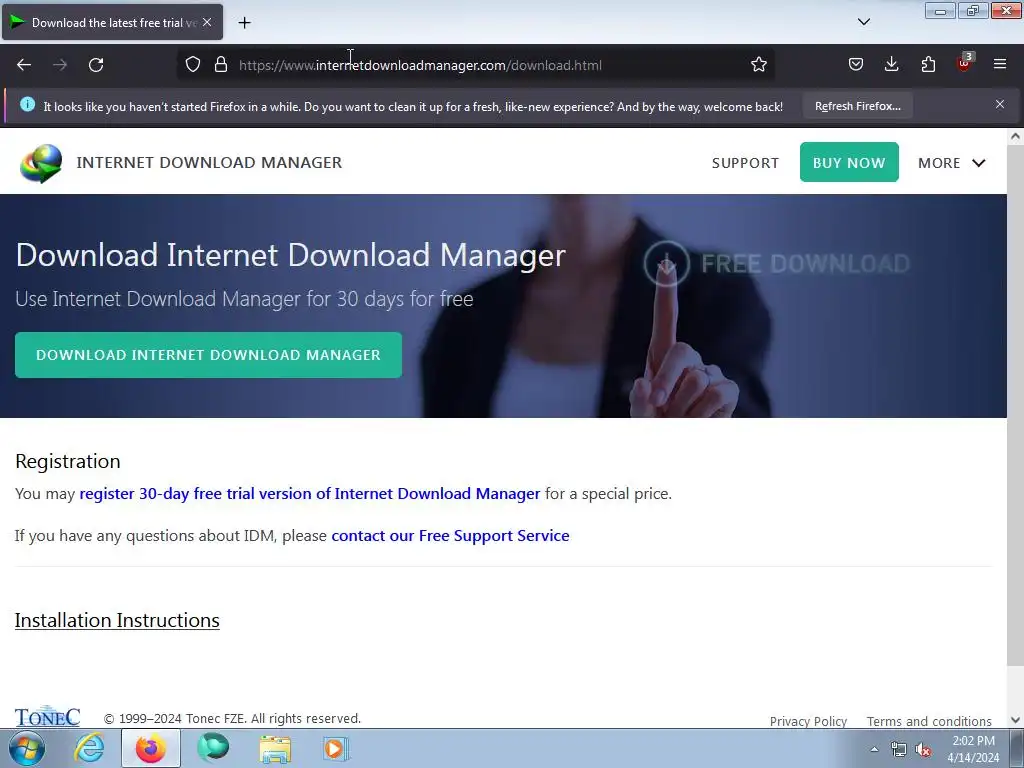Save page to Pocket
The image size is (1024, 768).
point(856,65)
